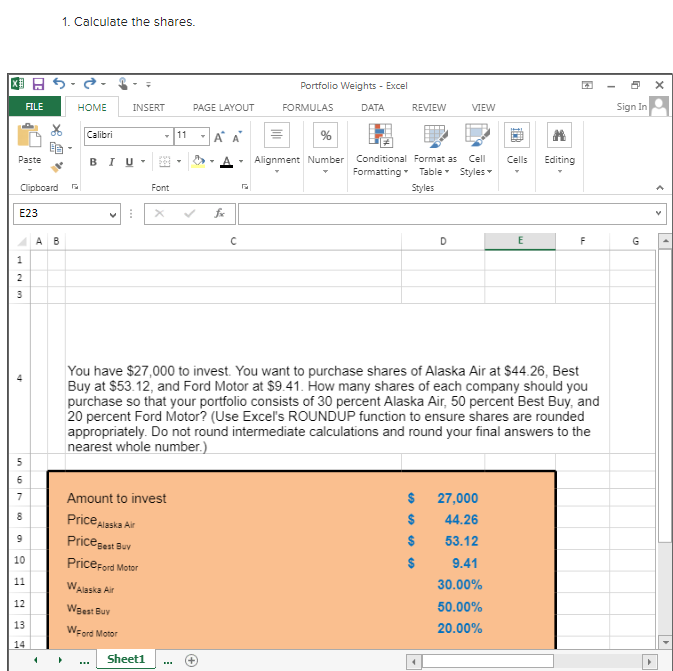
Task: Click the Save icon in quick access toolbar
Action: tap(38, 84)
